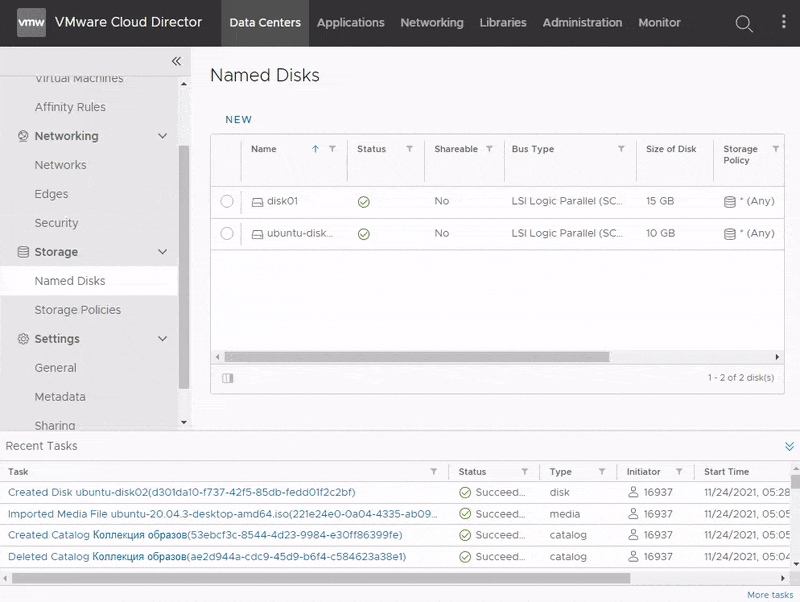800x602 pixels.
Task: Open the More tasks link
Action: point(770,595)
